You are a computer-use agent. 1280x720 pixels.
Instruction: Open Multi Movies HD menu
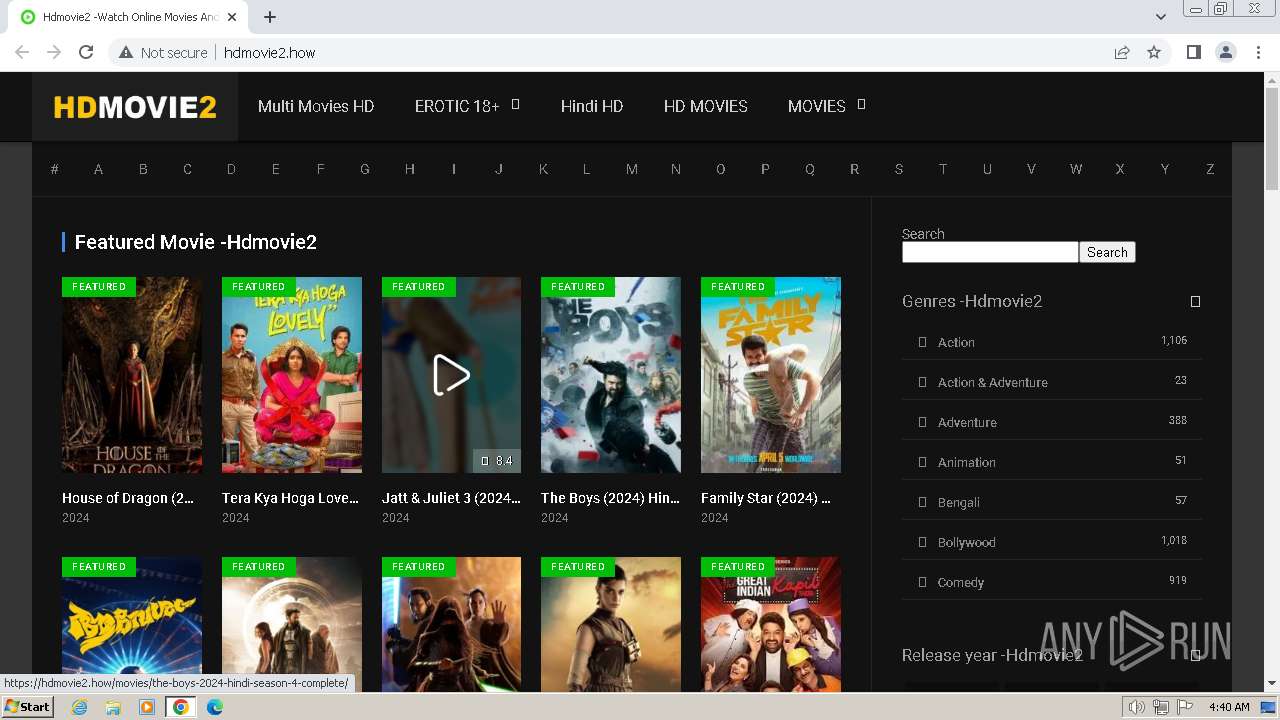316,106
